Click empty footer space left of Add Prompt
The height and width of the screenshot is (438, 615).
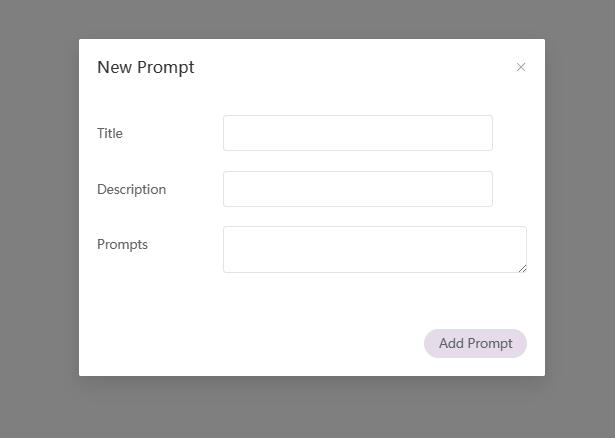pyautogui.click(x=250, y=343)
